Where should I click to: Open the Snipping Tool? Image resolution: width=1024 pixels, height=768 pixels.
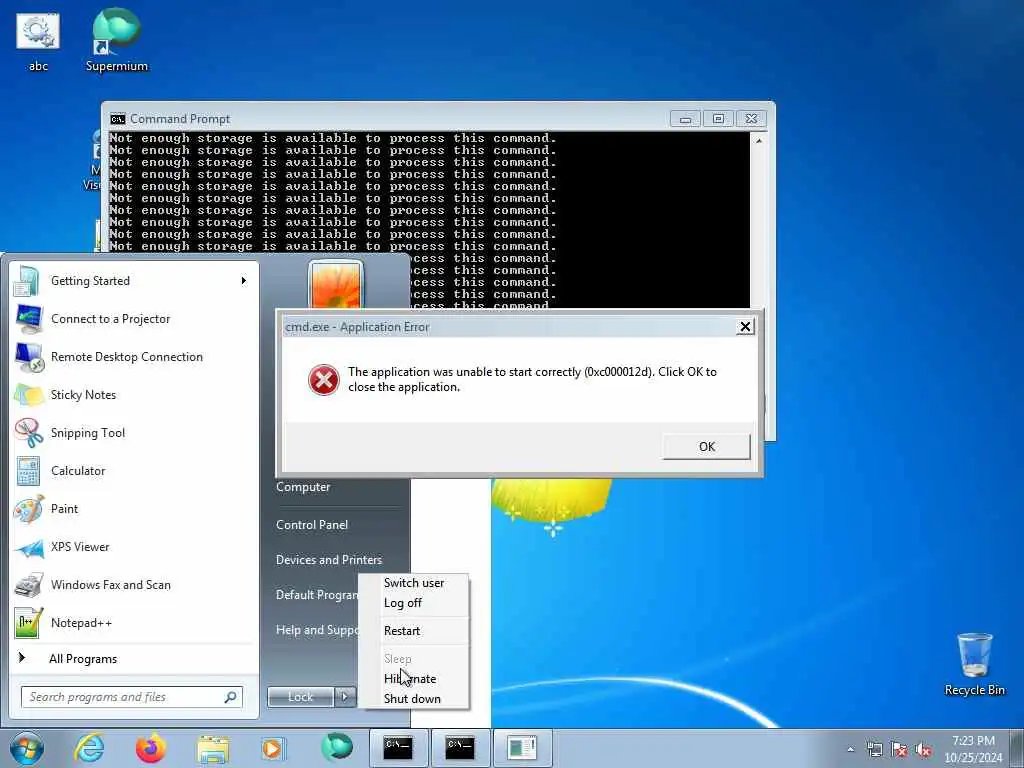click(x=135, y=432)
